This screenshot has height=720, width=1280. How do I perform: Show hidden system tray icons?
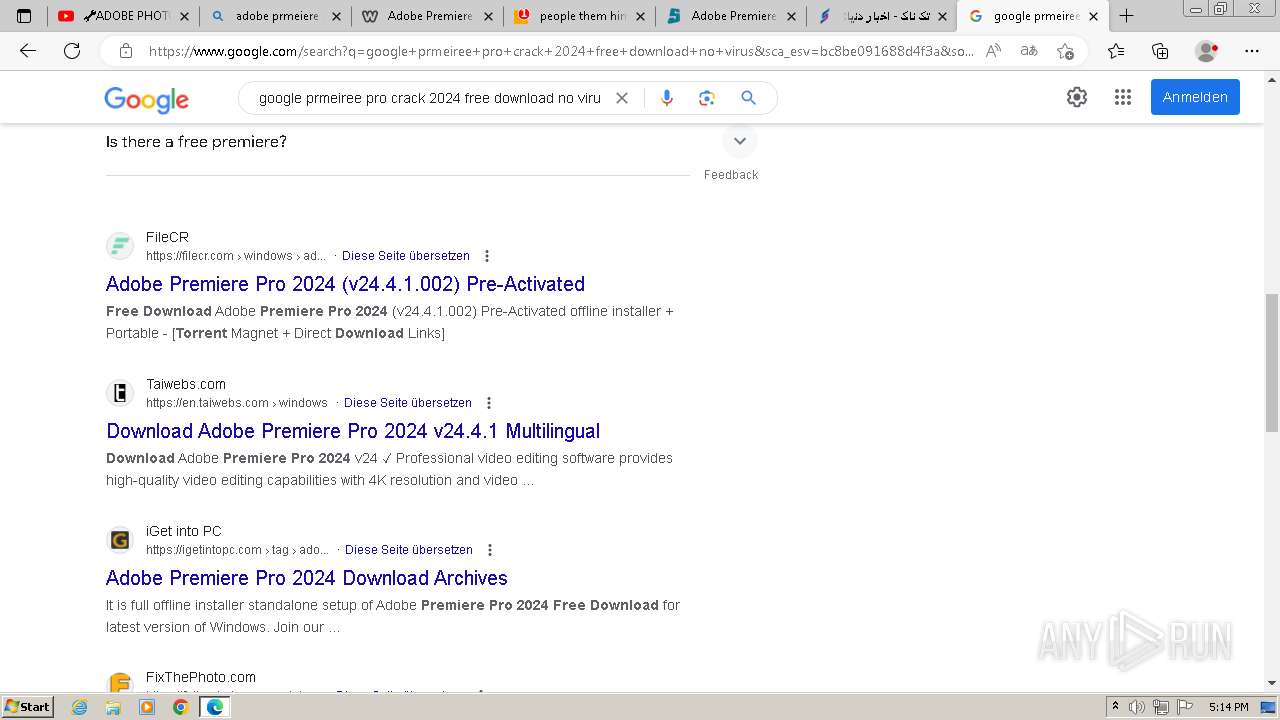point(1115,707)
